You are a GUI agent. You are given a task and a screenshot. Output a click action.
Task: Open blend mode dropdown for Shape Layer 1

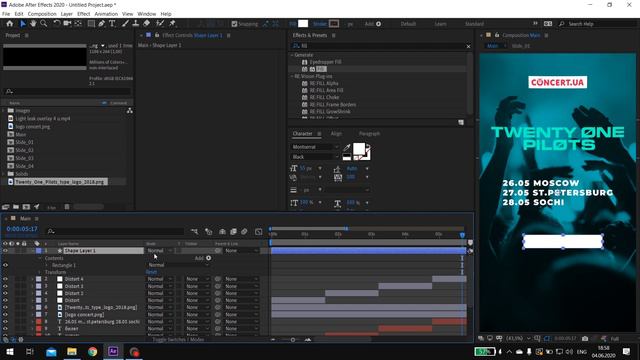pos(160,251)
